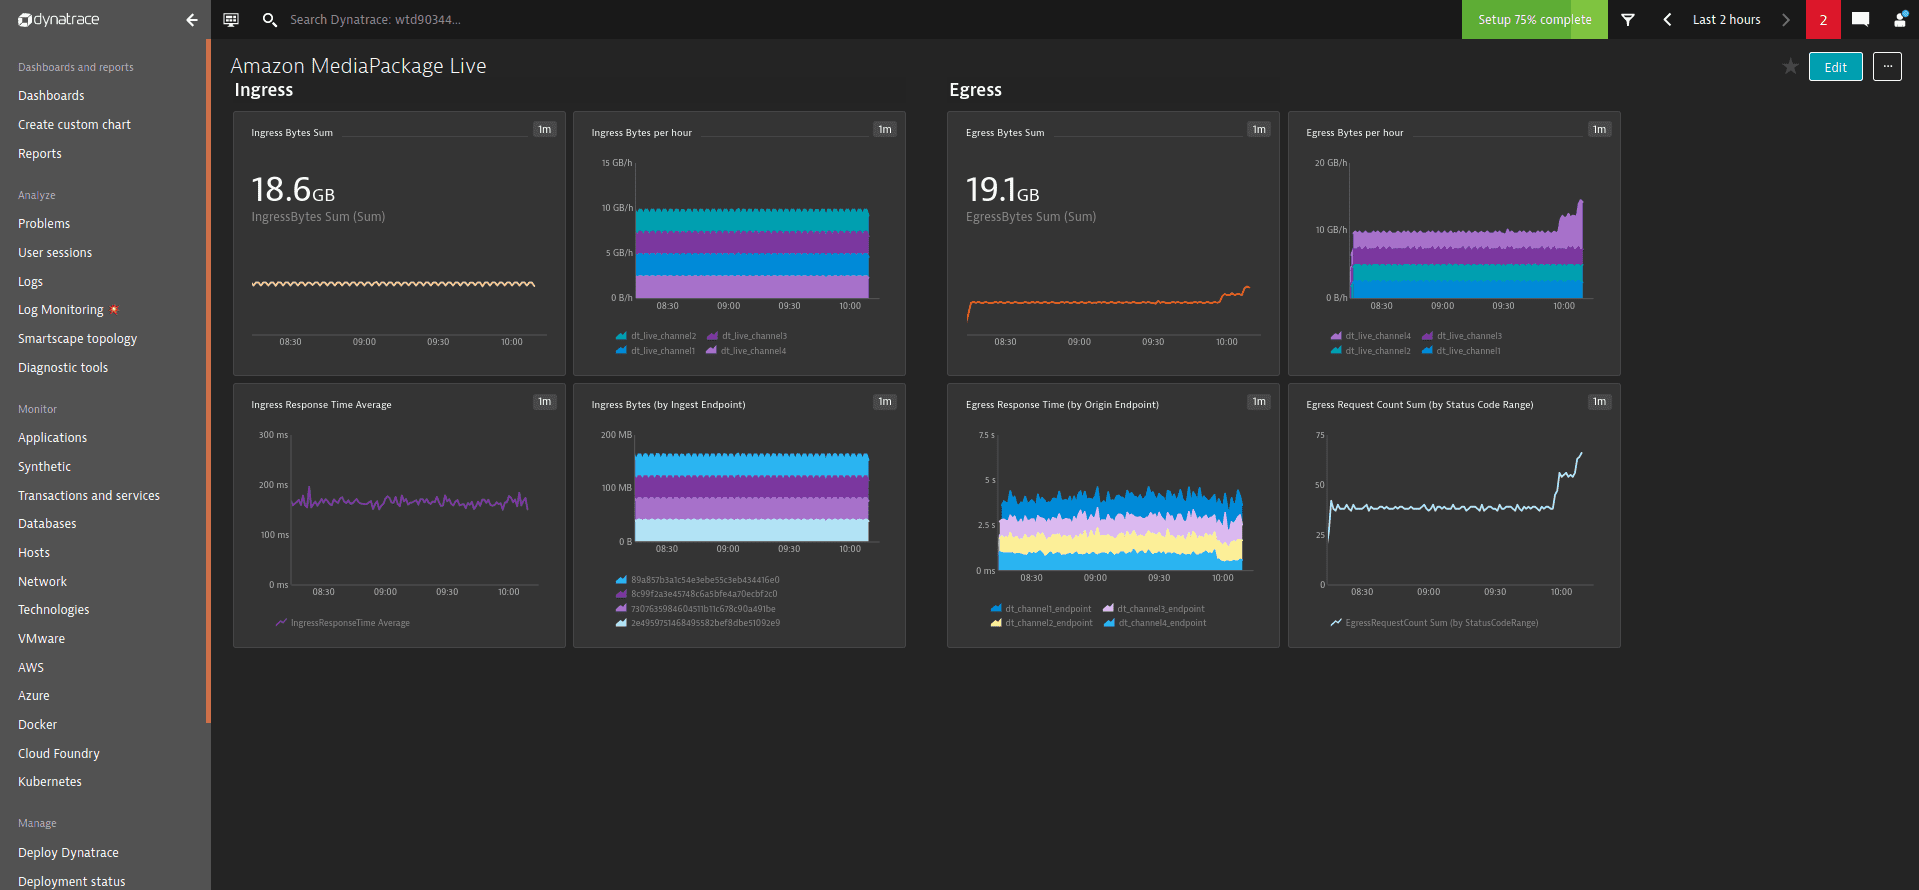
Task: Open the chat message icon
Action: click(x=1861, y=19)
